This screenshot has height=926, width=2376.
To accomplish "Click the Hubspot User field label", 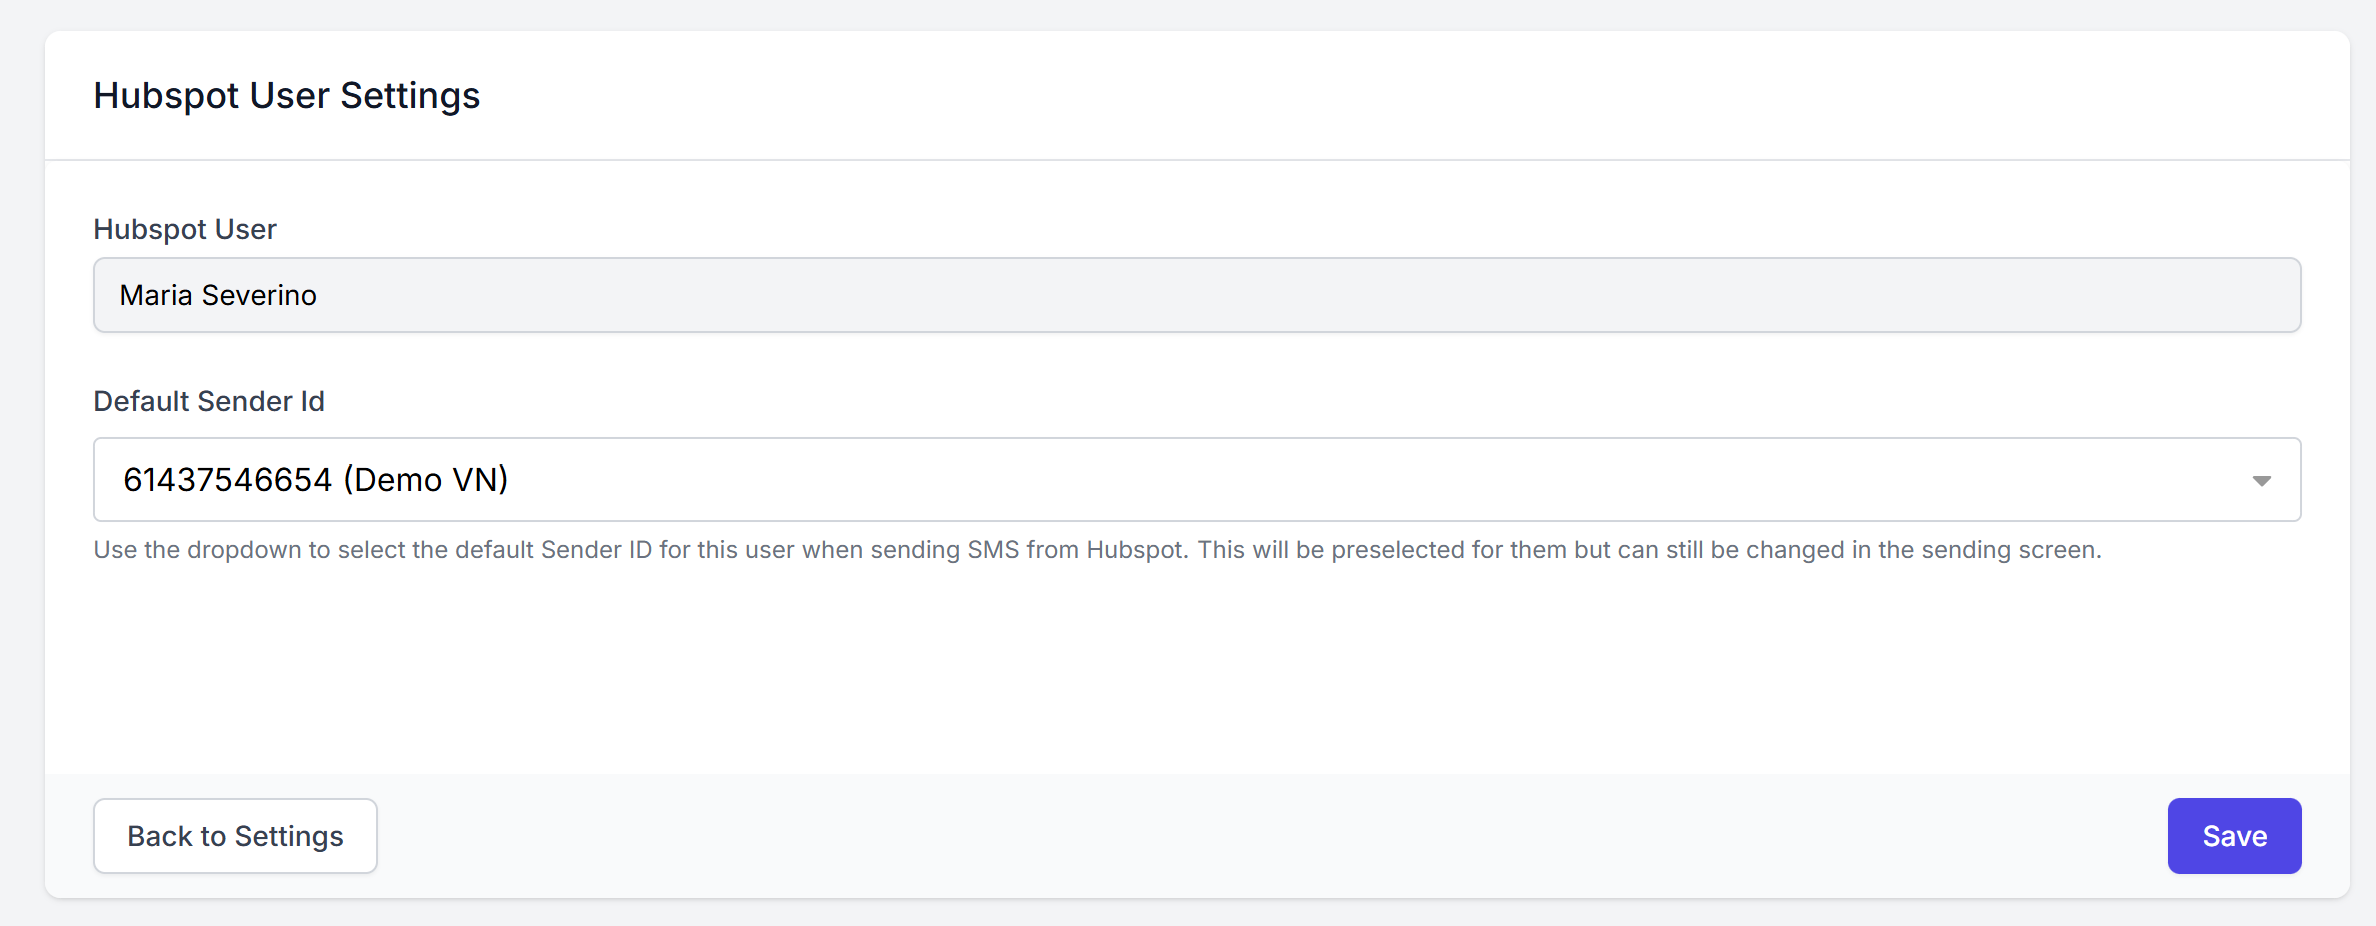I will tap(185, 229).
